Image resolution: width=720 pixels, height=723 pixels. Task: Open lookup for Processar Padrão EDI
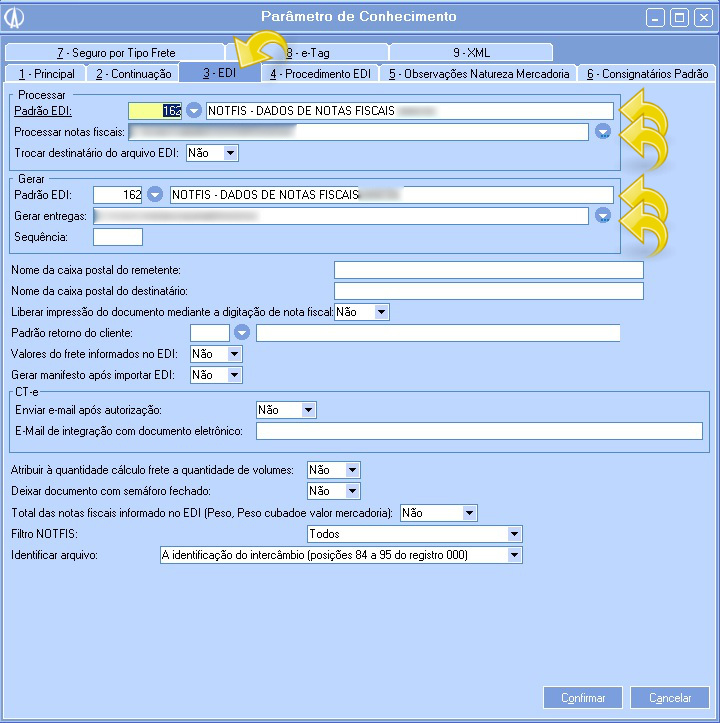[194, 111]
